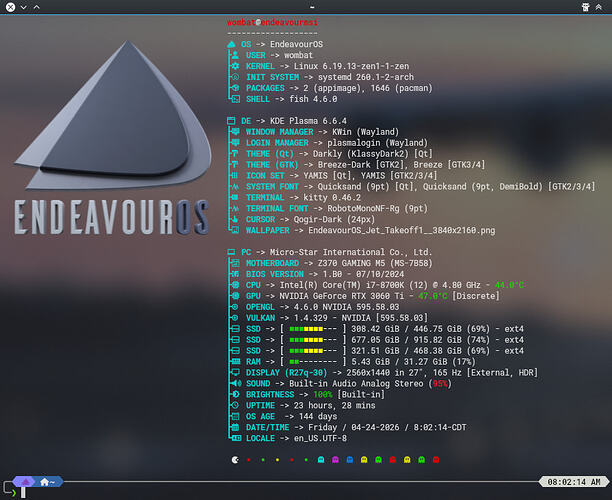Click the shell value 'fish 4.6.0'
This screenshot has width=612, height=500.
pos(313,99)
